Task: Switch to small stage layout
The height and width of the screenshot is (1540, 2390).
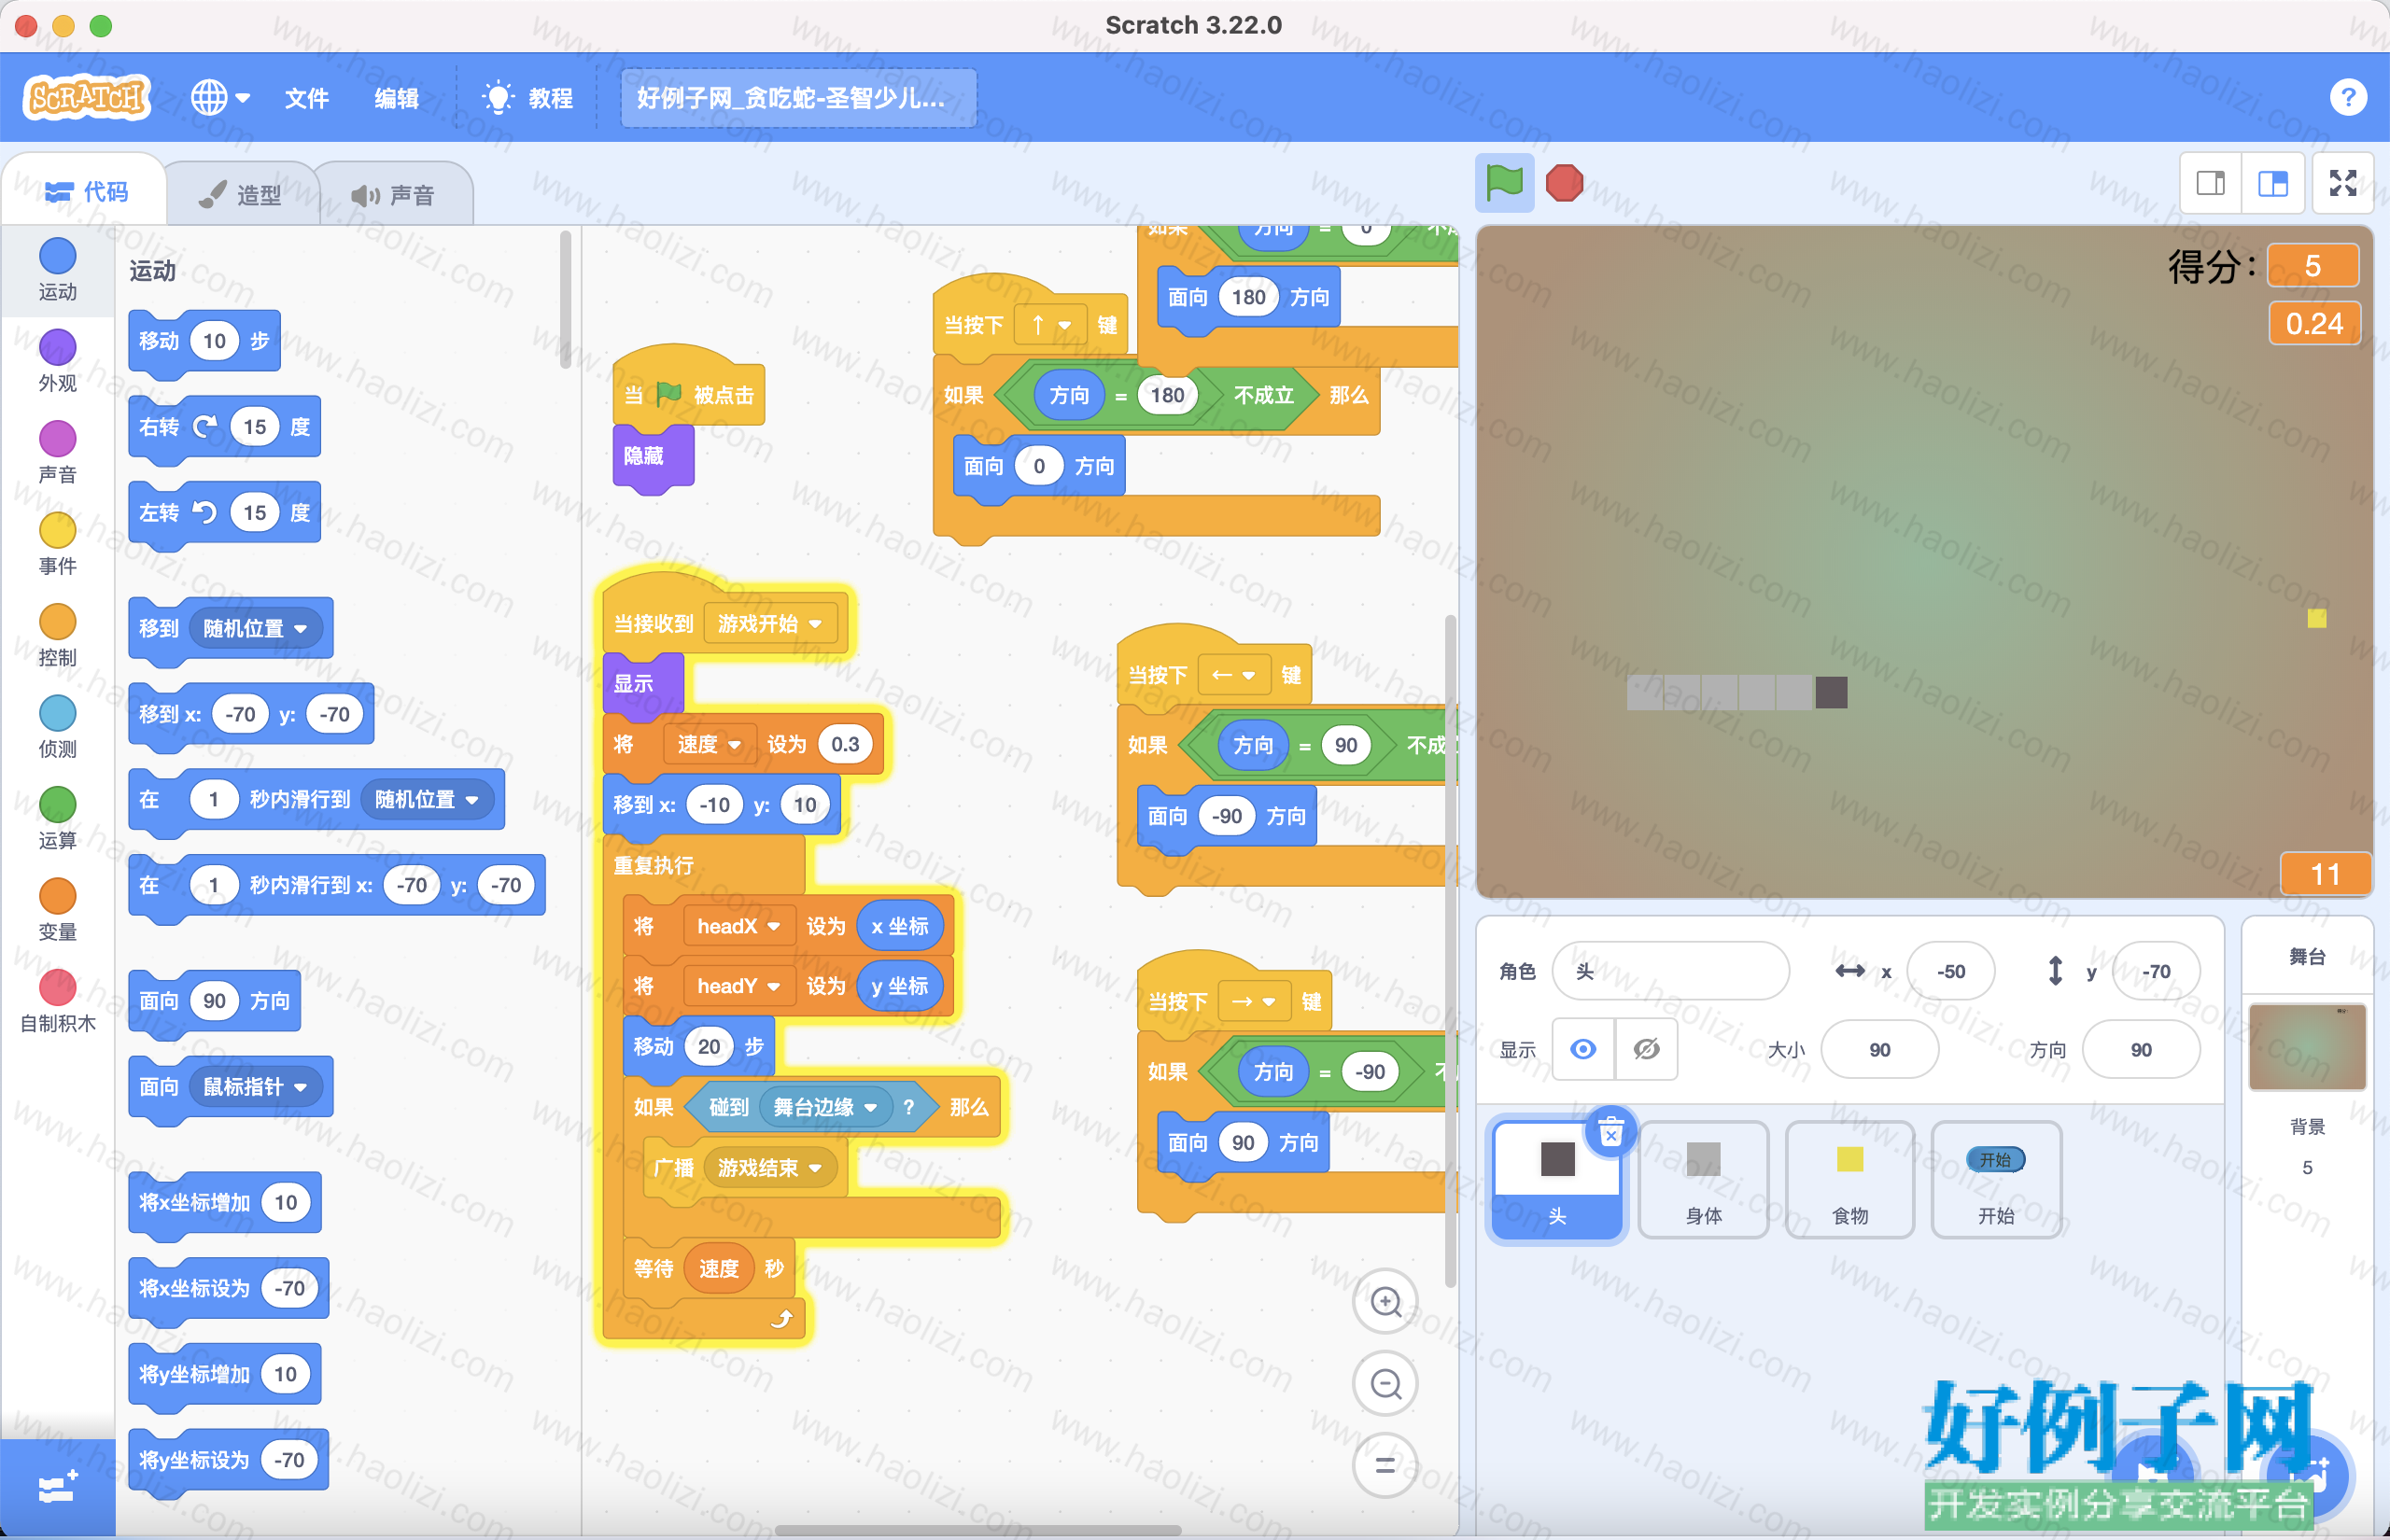Action: click(x=2211, y=183)
